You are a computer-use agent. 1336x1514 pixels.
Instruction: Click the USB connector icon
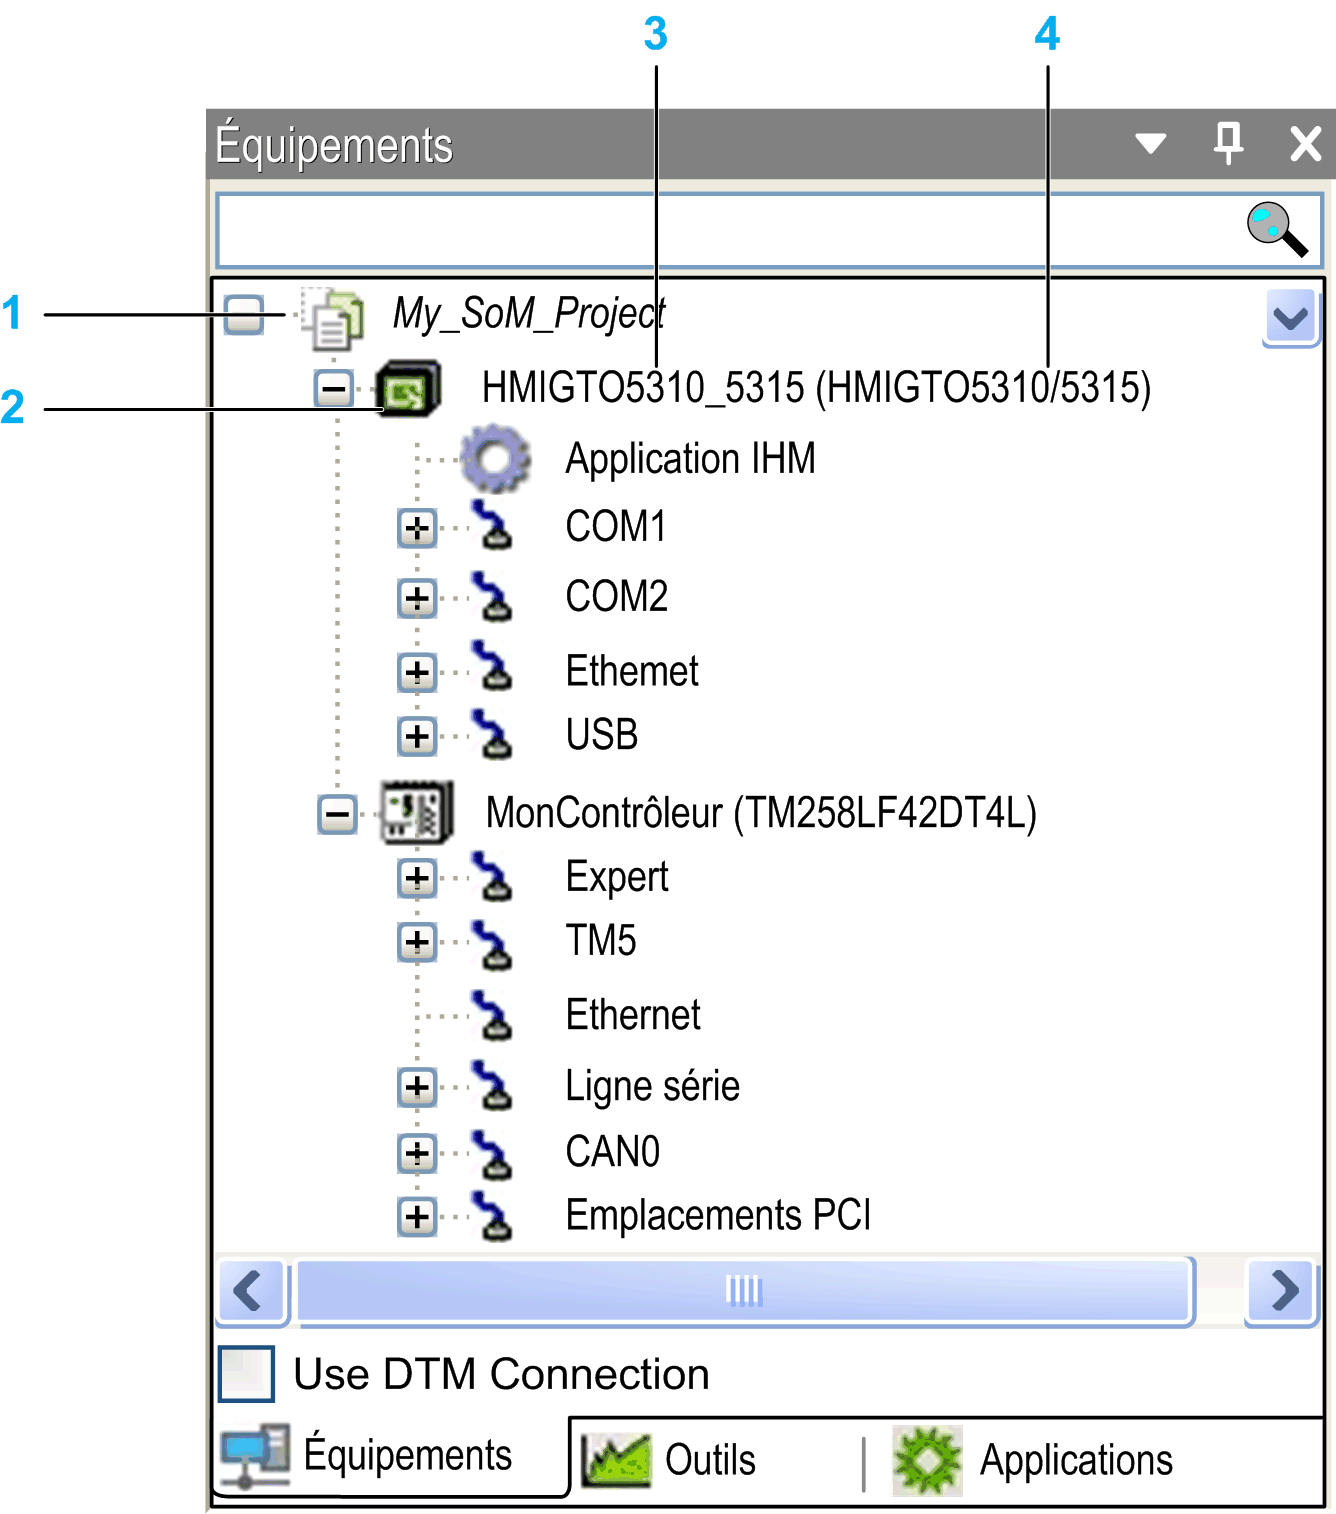(492, 735)
